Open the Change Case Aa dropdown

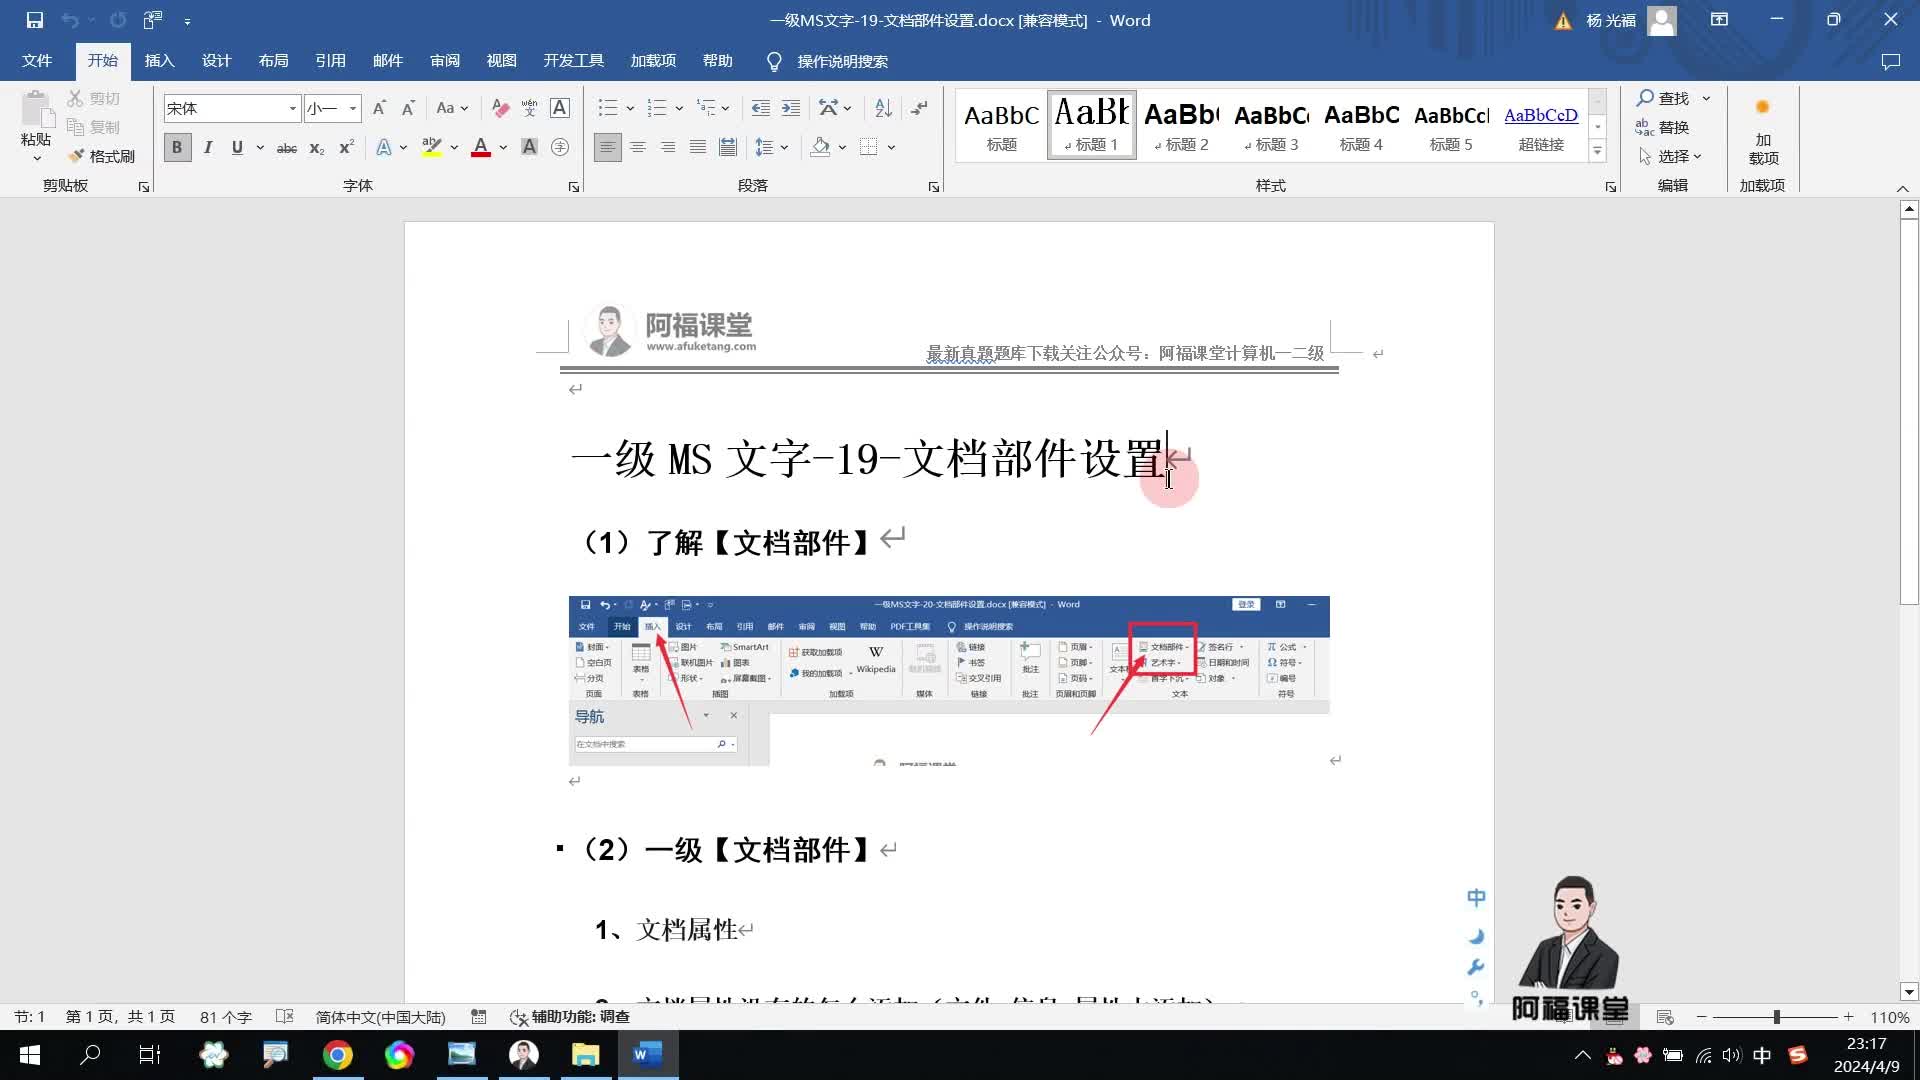point(452,108)
